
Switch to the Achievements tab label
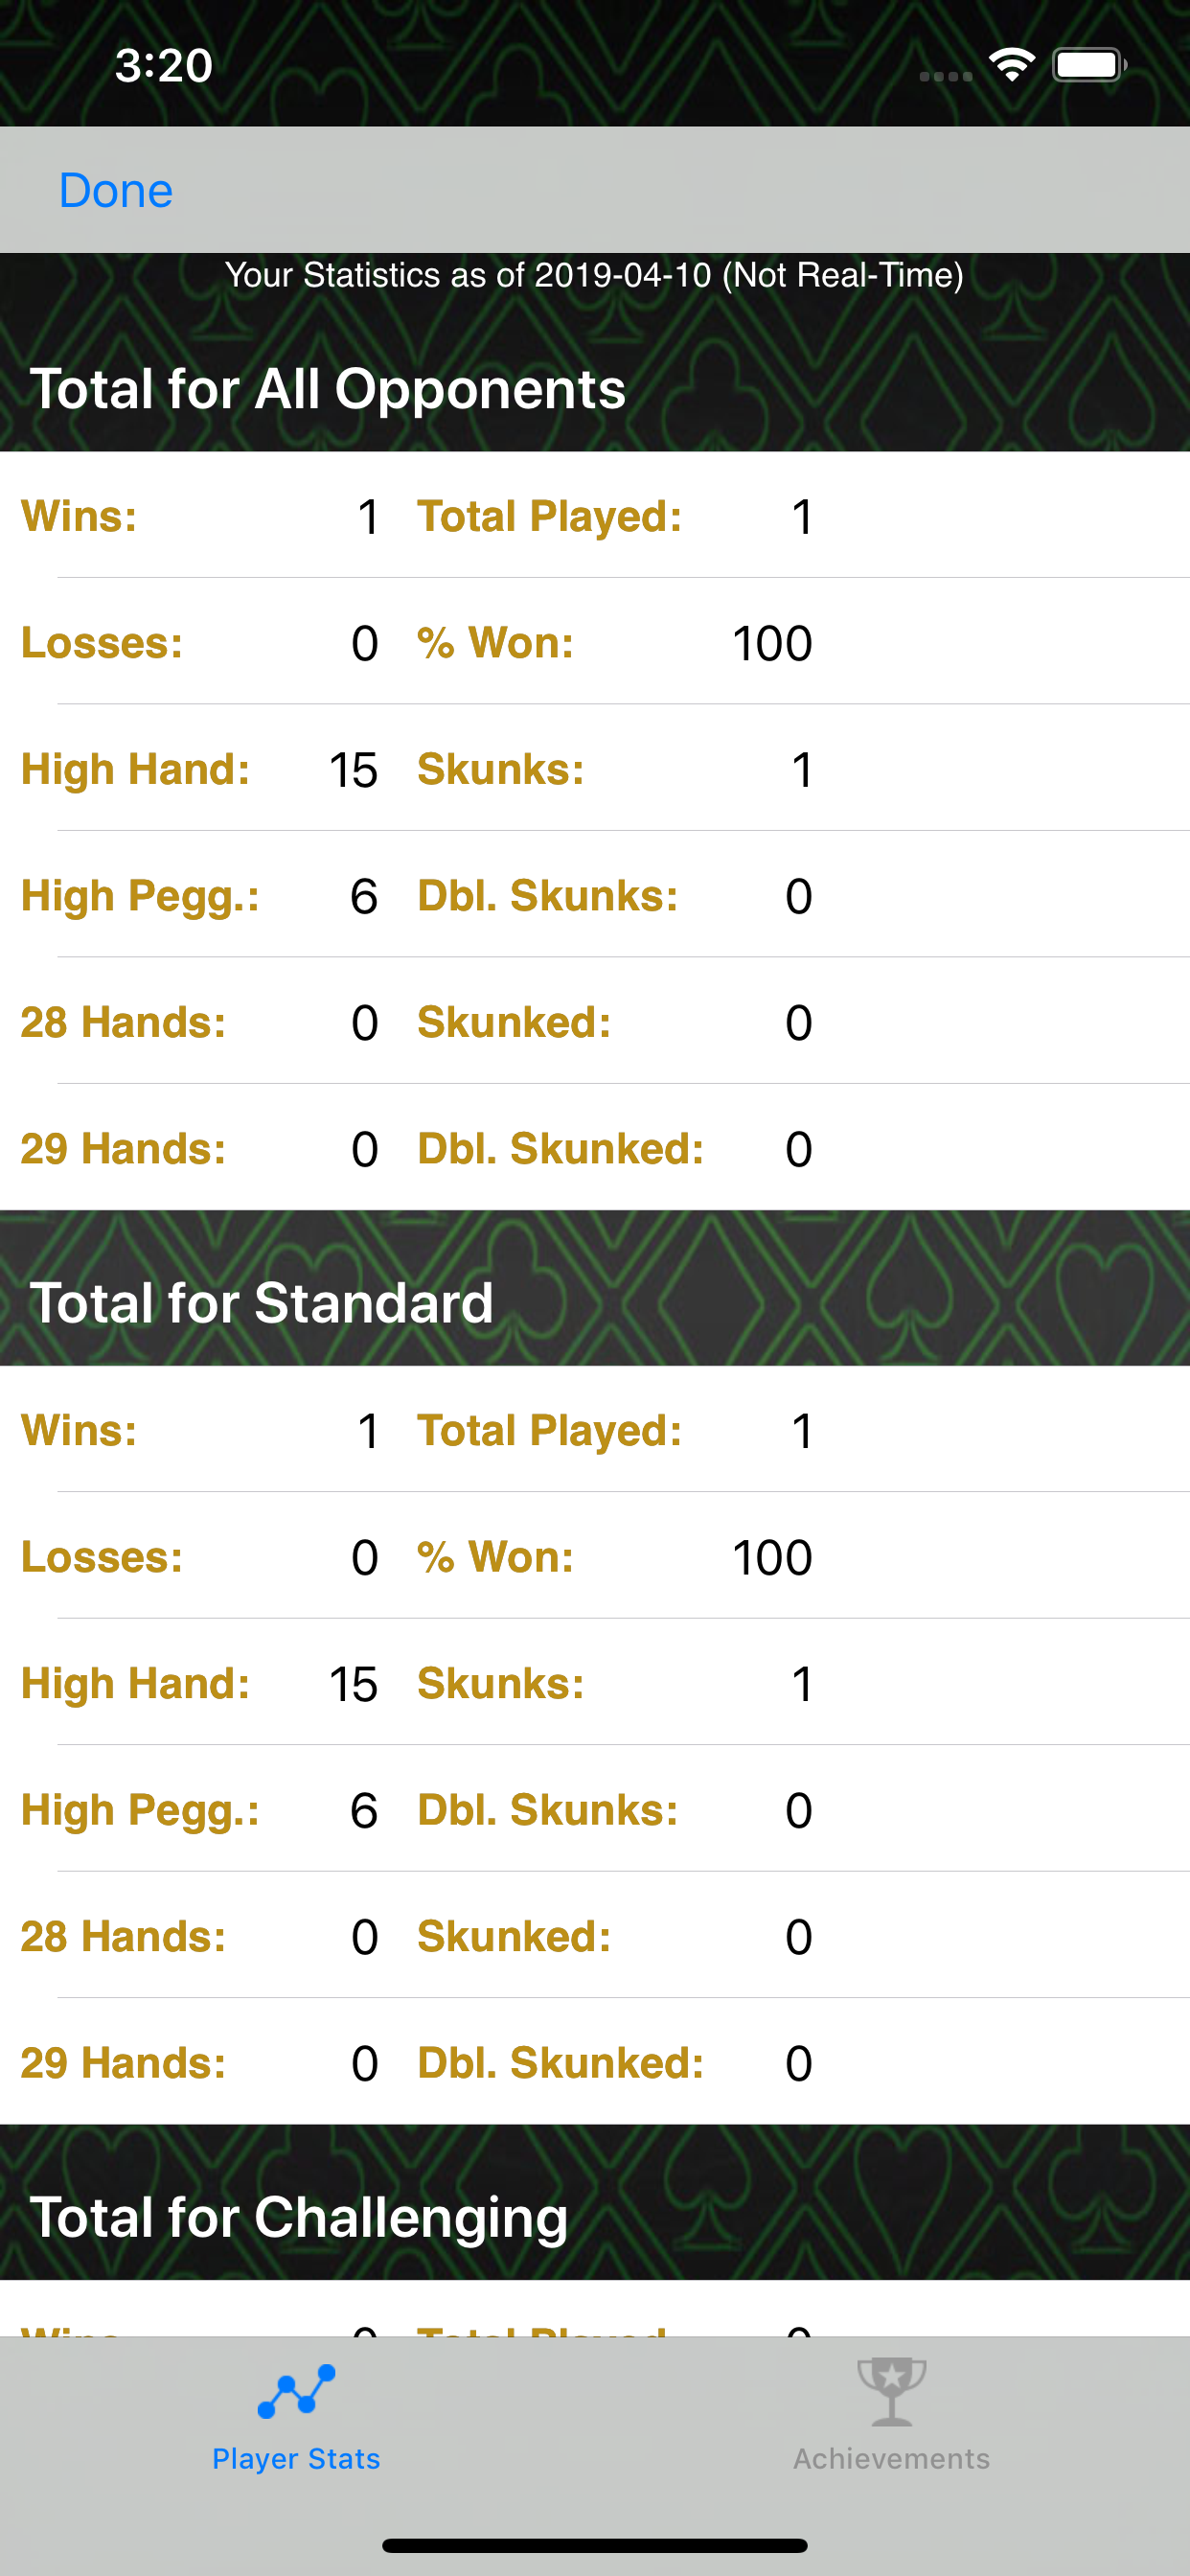tap(891, 2458)
